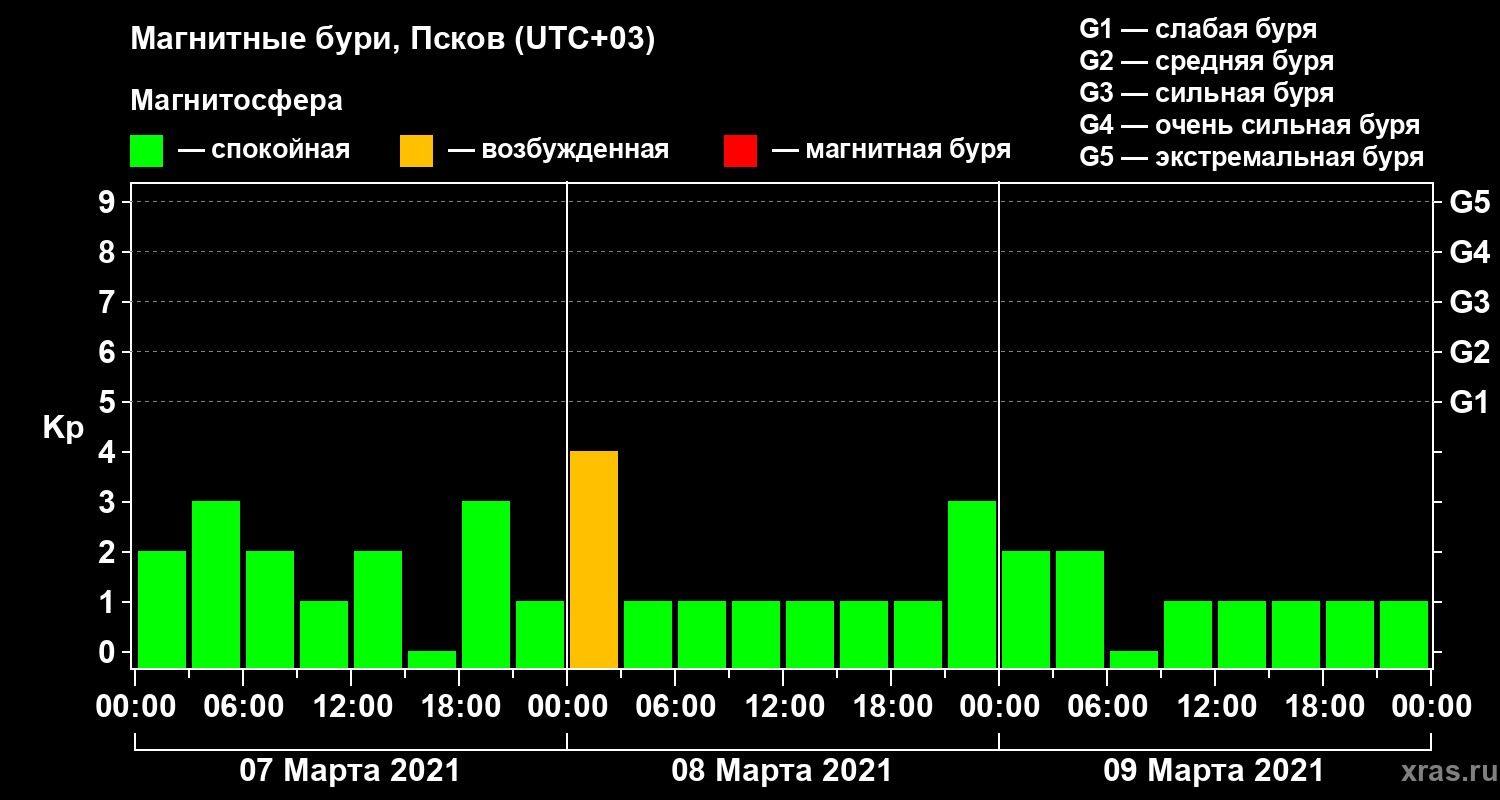
Task: Click the right-axis 'G5' label
Action: (x=1469, y=202)
